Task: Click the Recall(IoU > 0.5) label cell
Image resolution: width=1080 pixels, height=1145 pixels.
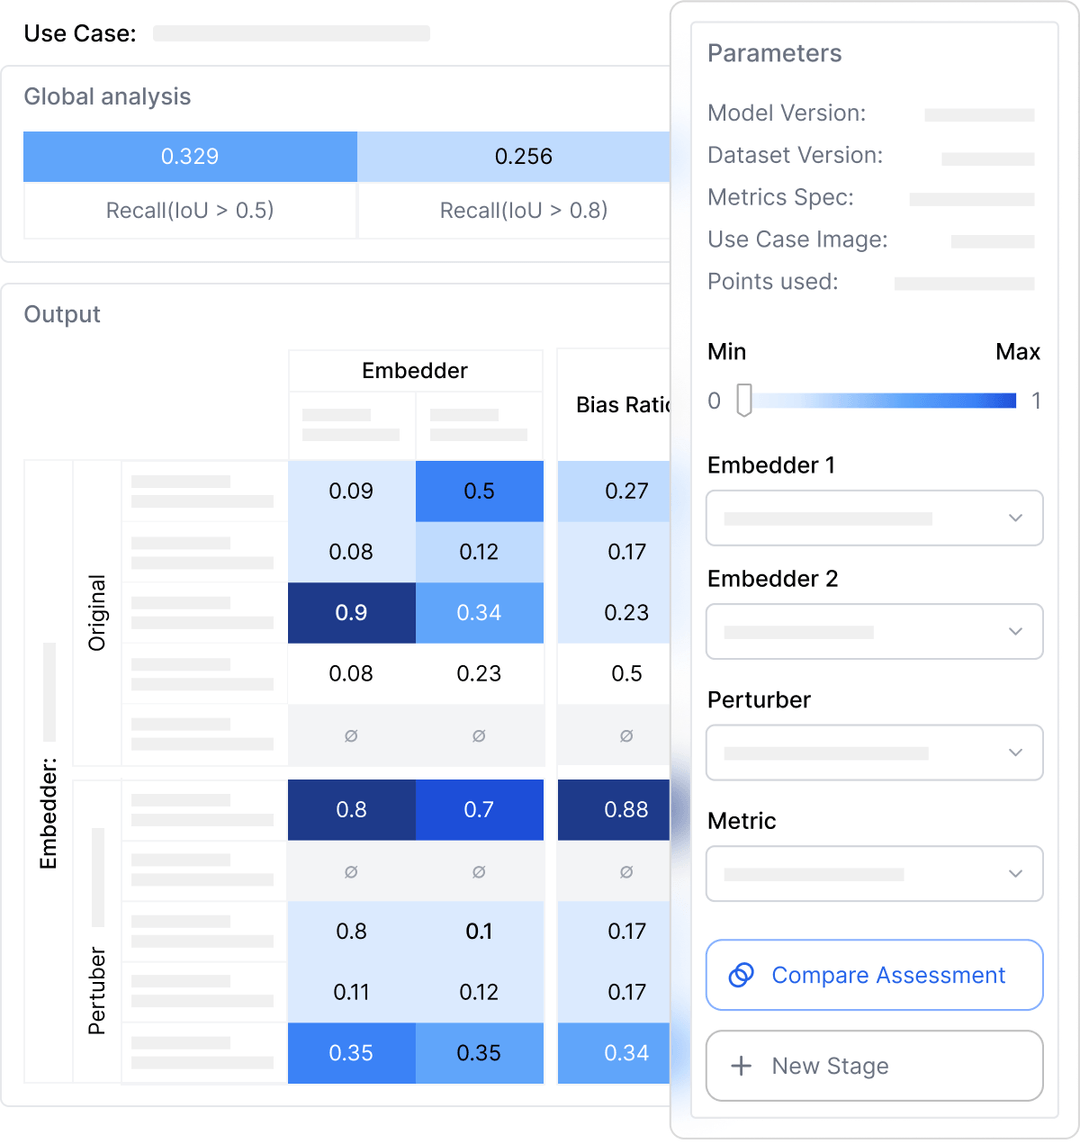Action: (190, 210)
